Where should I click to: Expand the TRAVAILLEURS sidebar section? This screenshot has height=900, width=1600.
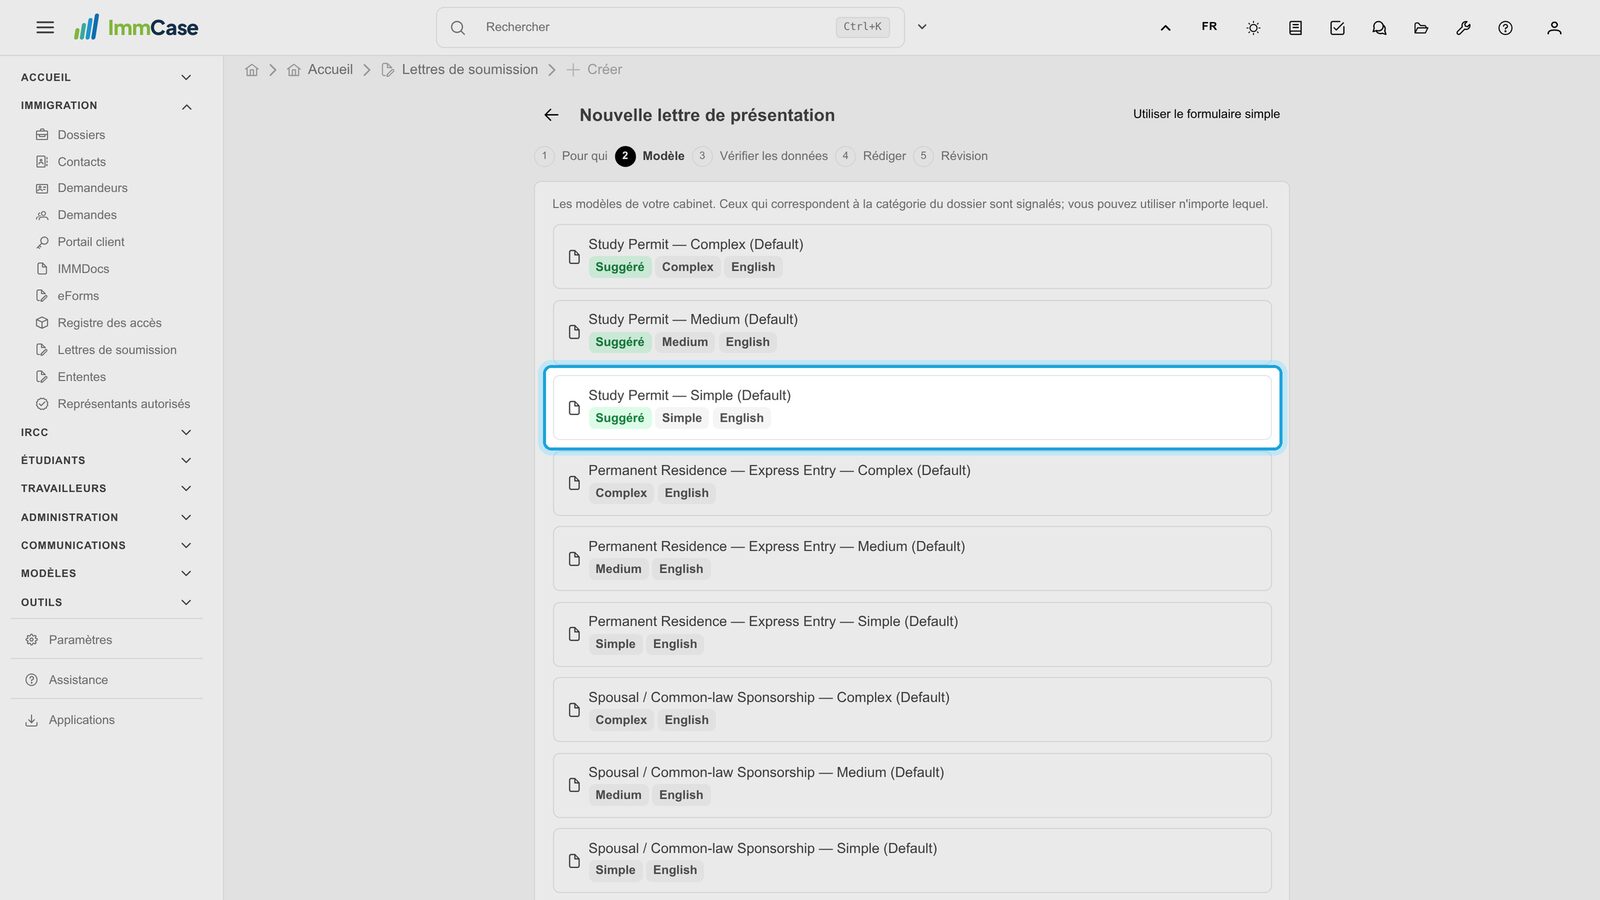pyautogui.click(x=106, y=488)
